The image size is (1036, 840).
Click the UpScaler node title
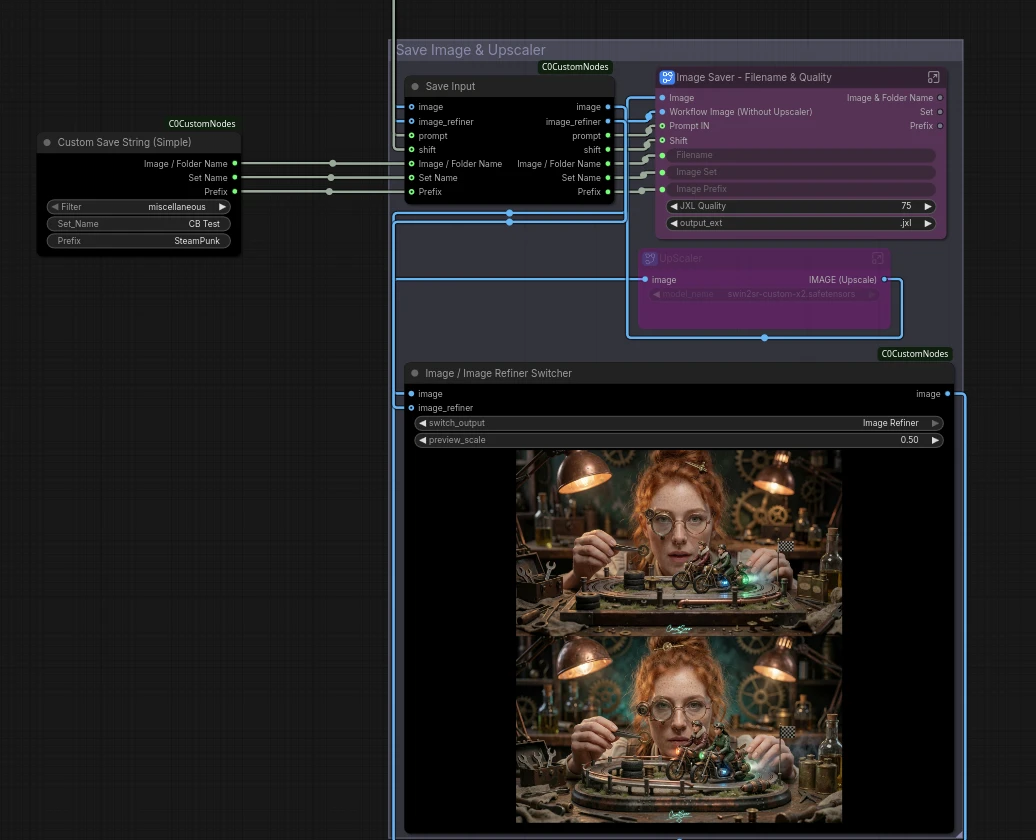click(681, 258)
